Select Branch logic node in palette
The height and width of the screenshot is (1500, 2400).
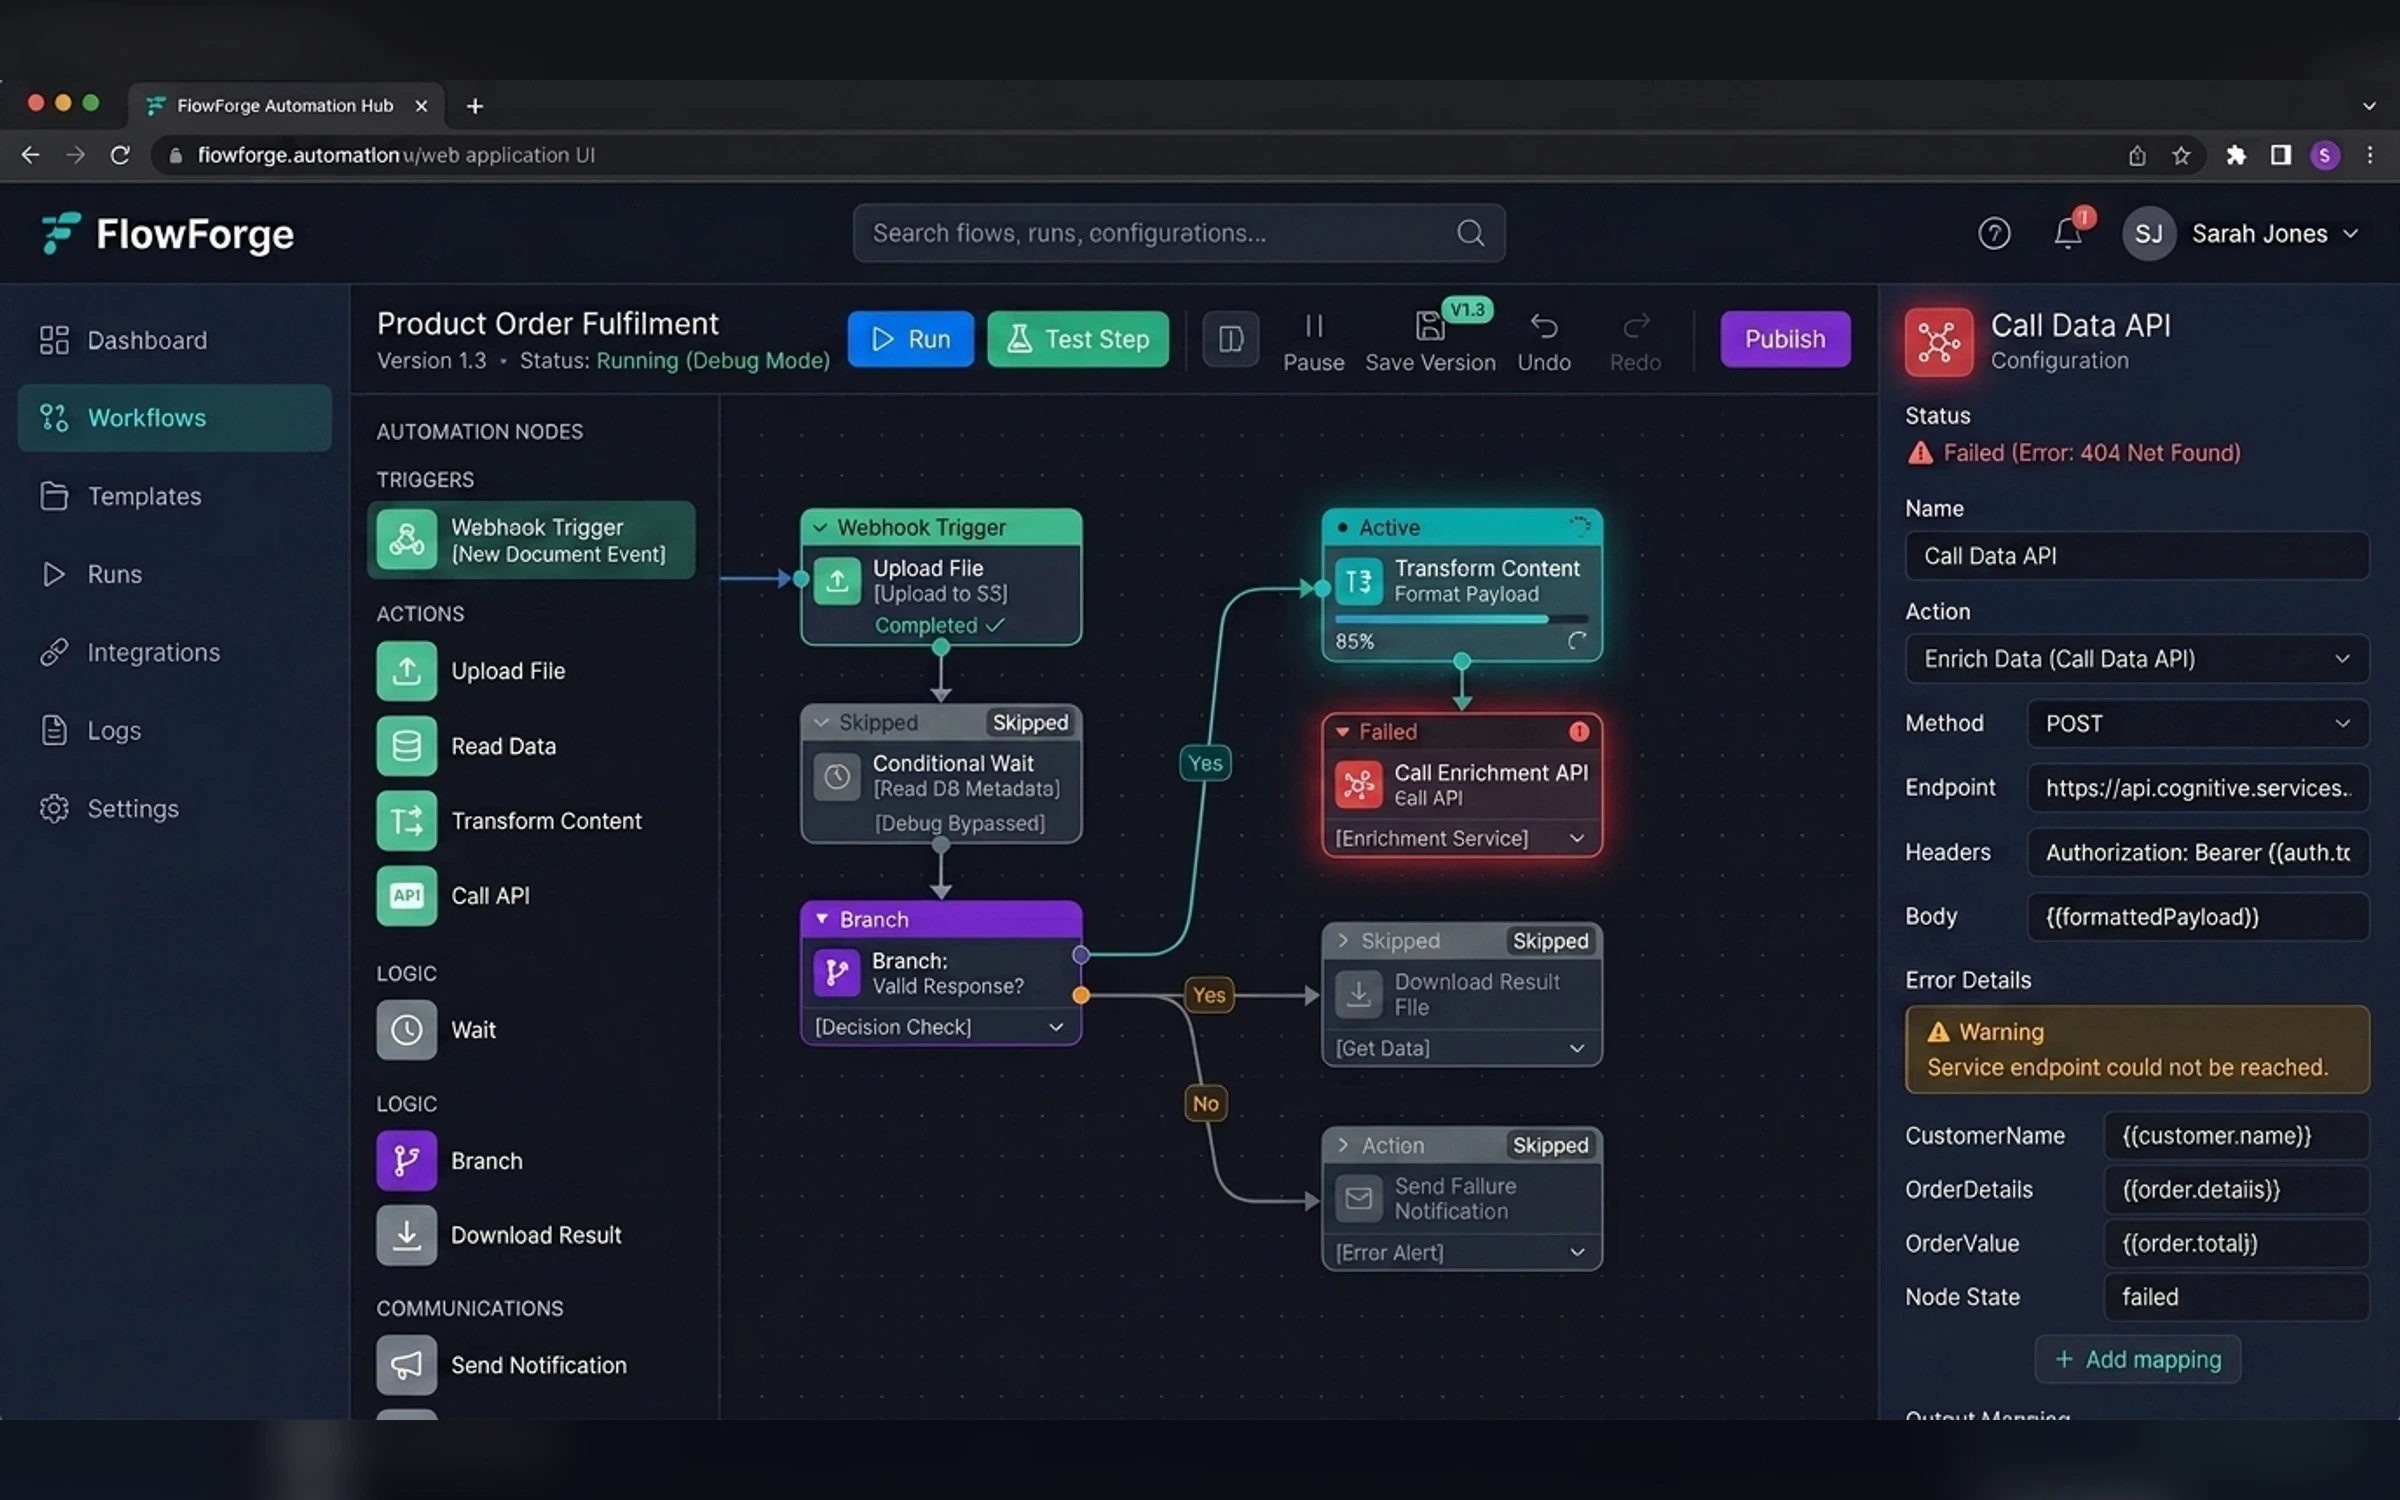[530, 1161]
